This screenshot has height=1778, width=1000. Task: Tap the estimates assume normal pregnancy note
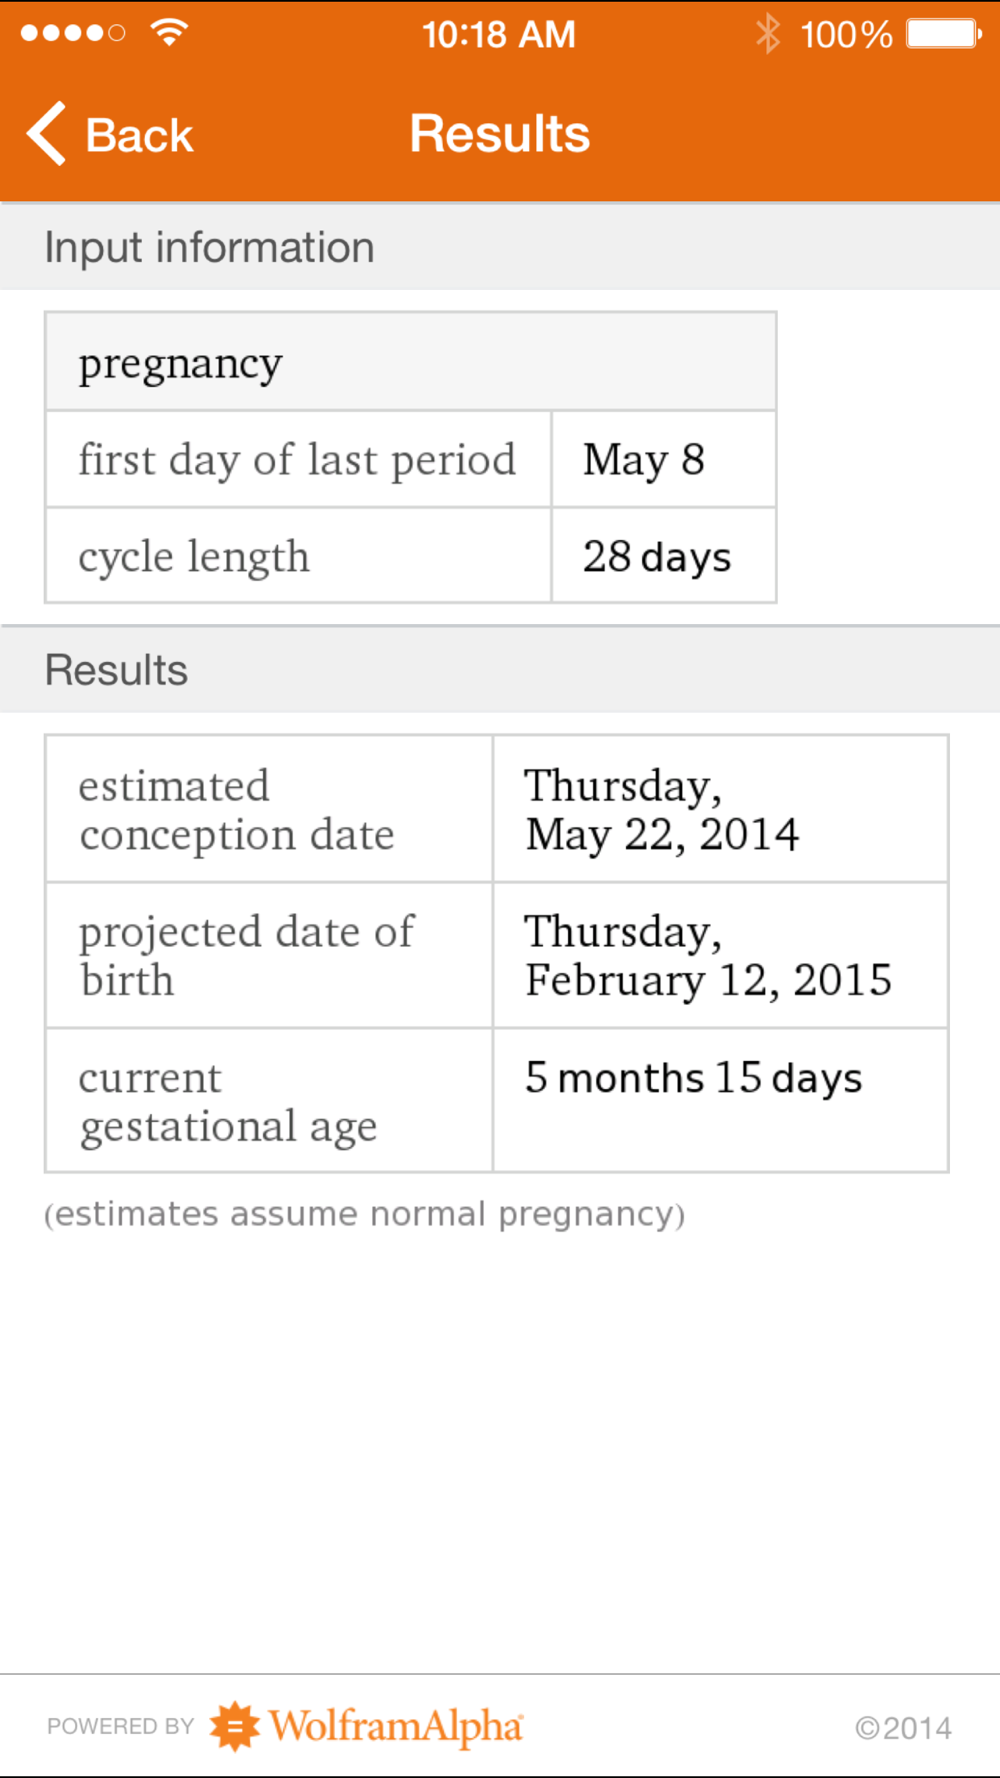365,1214
